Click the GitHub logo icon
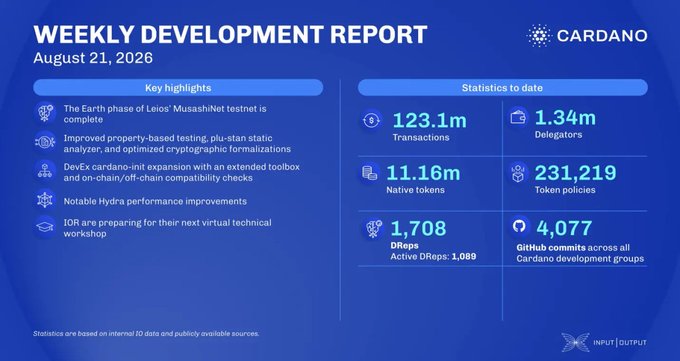This screenshot has width=680, height=361. (x=519, y=226)
